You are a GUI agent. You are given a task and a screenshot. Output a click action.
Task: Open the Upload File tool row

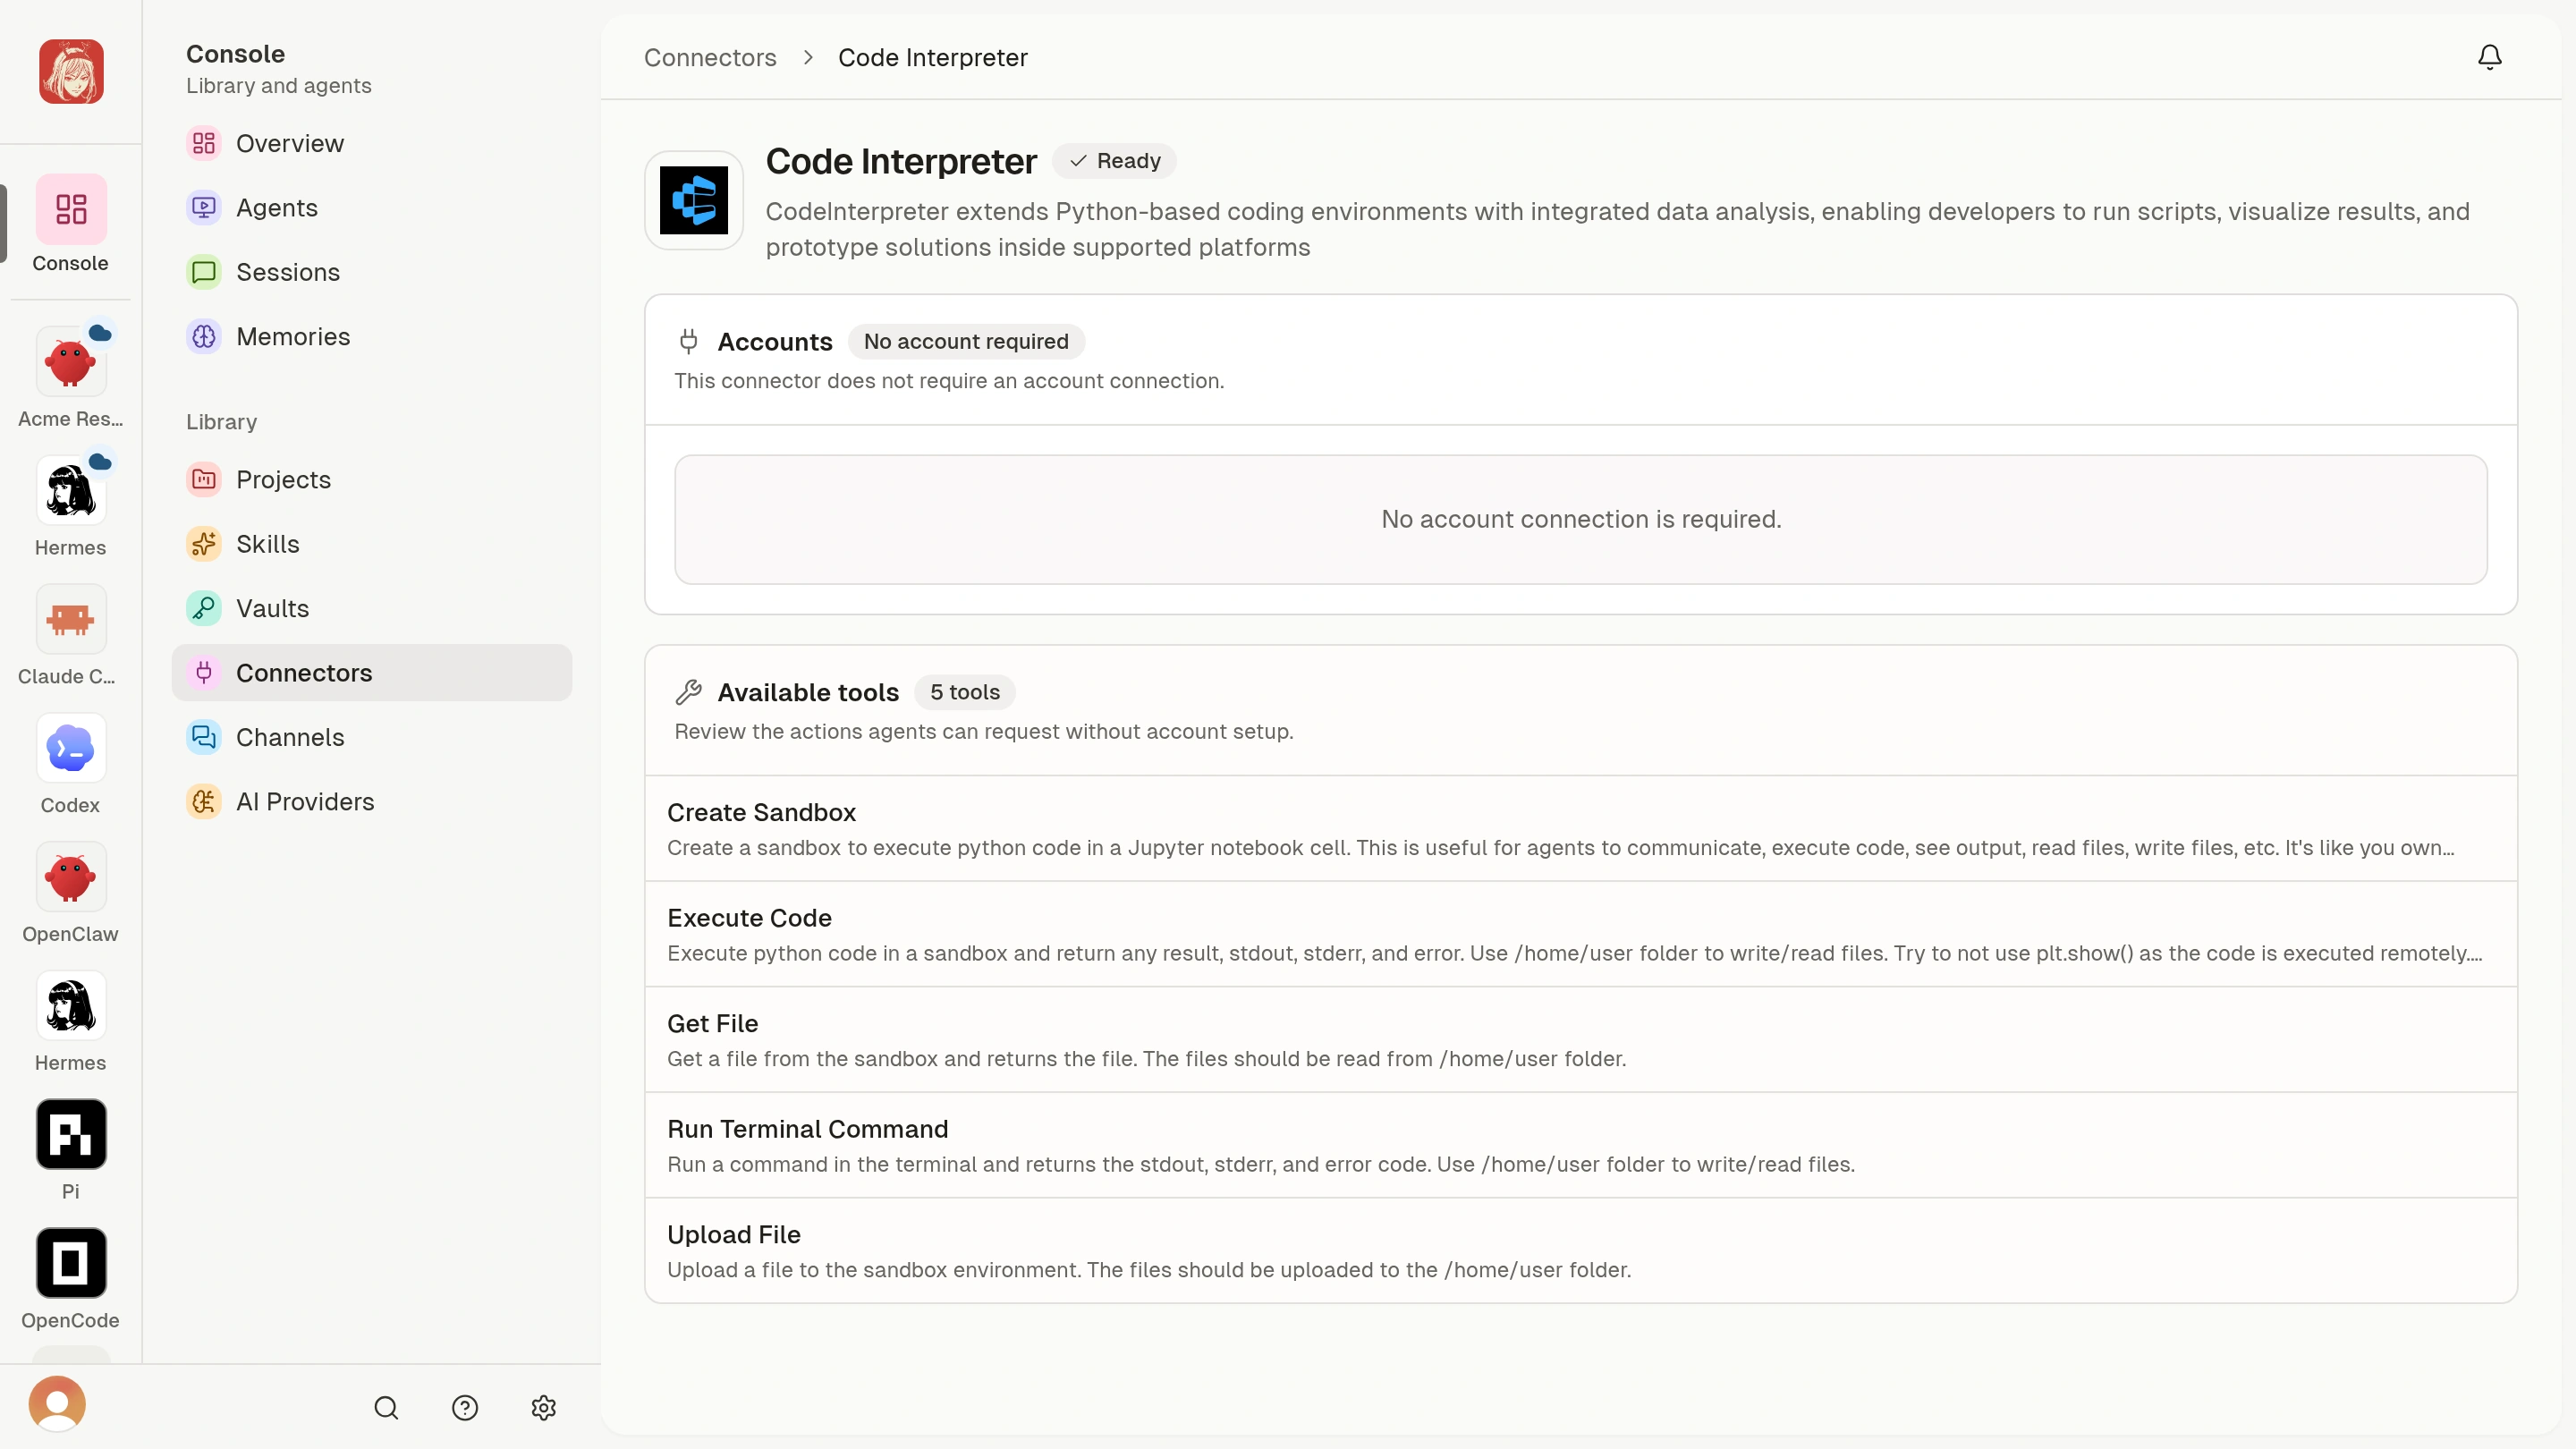pos(1581,1251)
